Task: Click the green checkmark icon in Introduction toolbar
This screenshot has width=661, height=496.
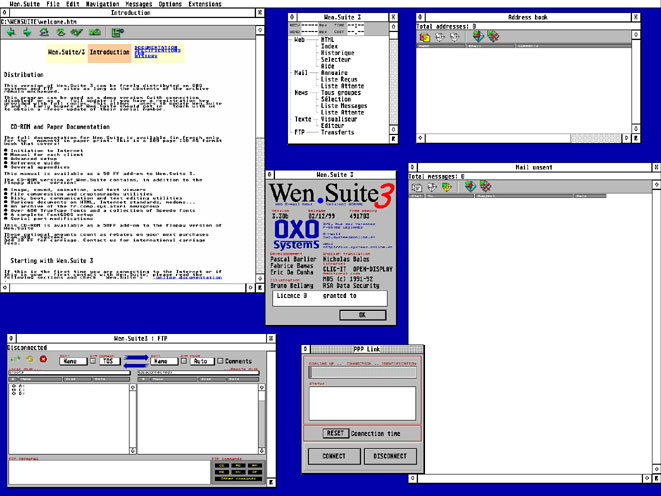Action: (x=77, y=32)
